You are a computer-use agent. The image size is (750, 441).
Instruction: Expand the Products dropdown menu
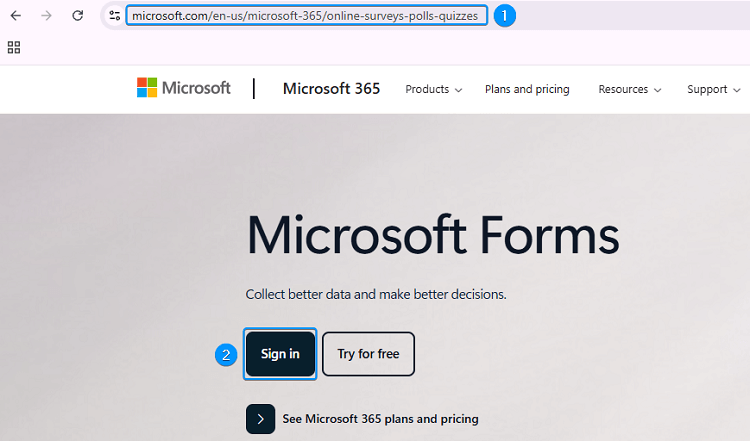[433, 89]
